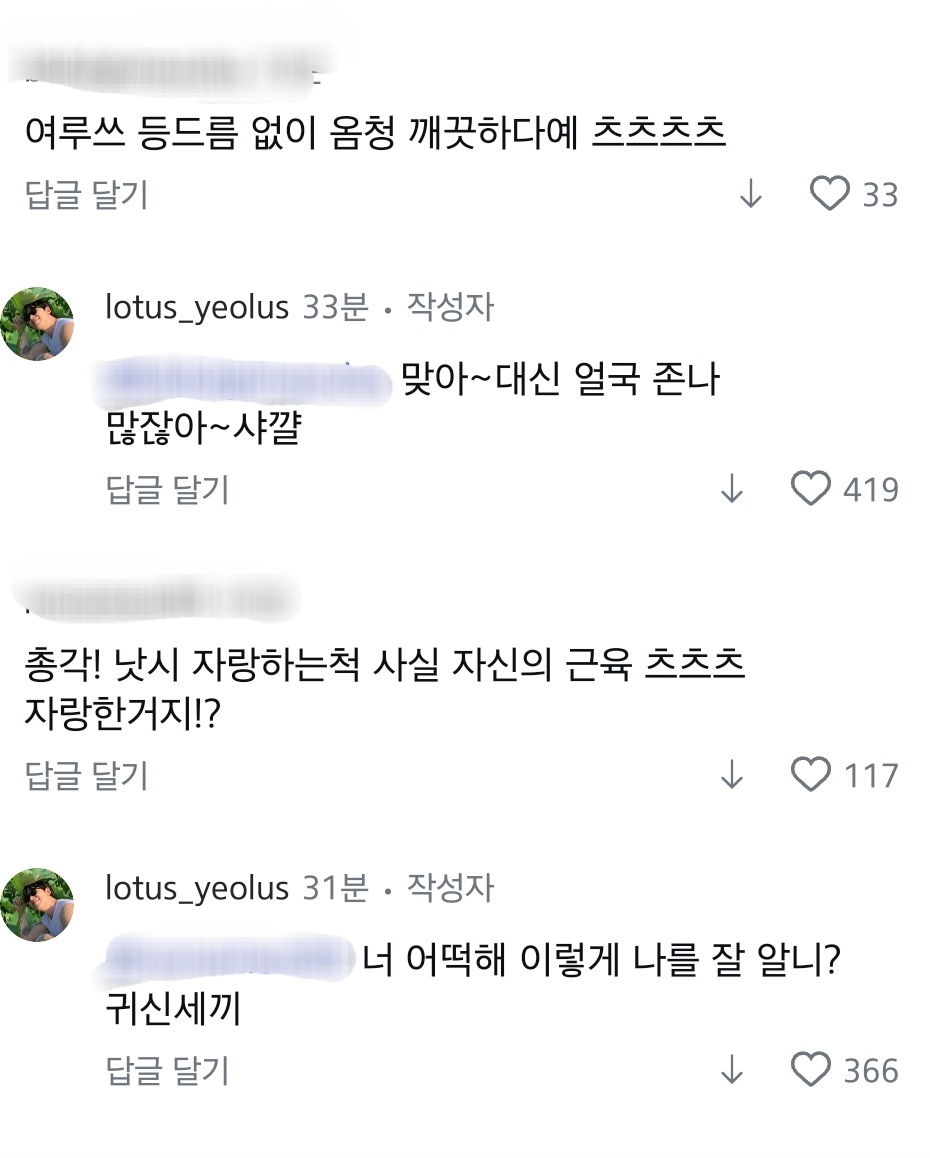The height and width of the screenshot is (1158, 930).
Task: Open the blurred mention before 너 어떡해
Action: [x=232, y=962]
